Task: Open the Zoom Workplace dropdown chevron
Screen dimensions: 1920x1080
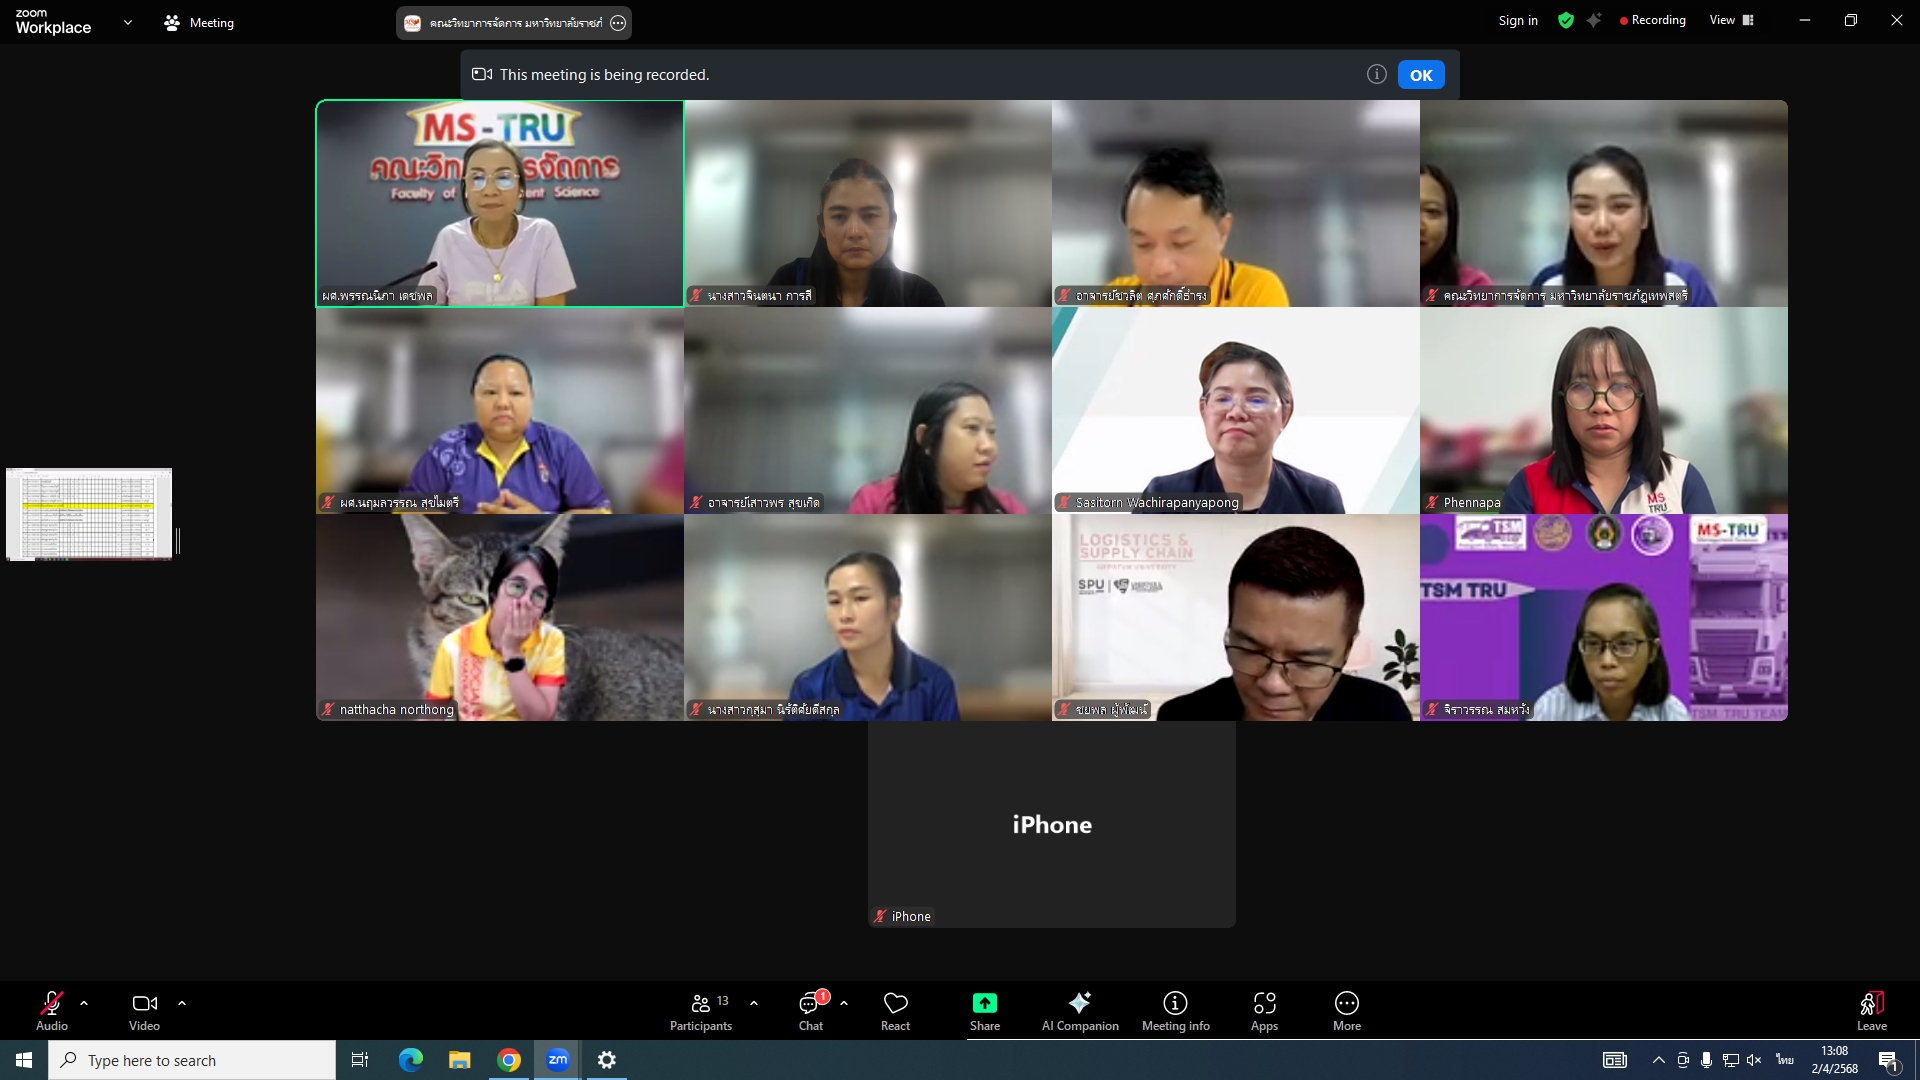Action: 127,22
